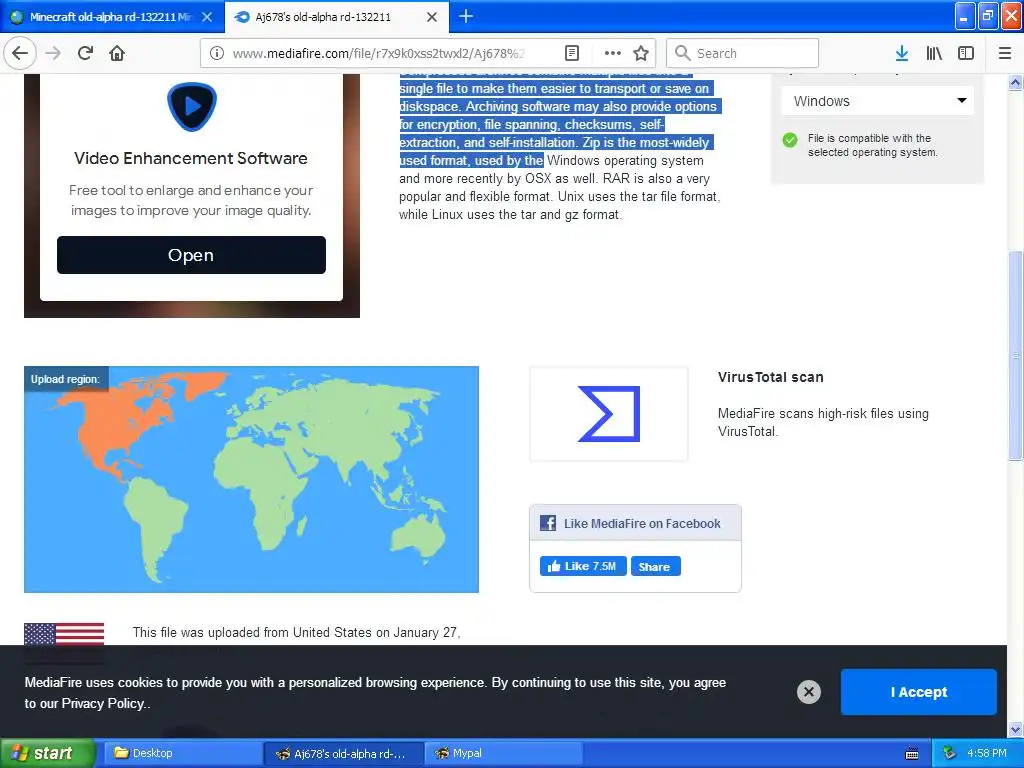This screenshot has width=1024, height=768.
Task: Click the green compatibility check icon
Action: (790, 140)
